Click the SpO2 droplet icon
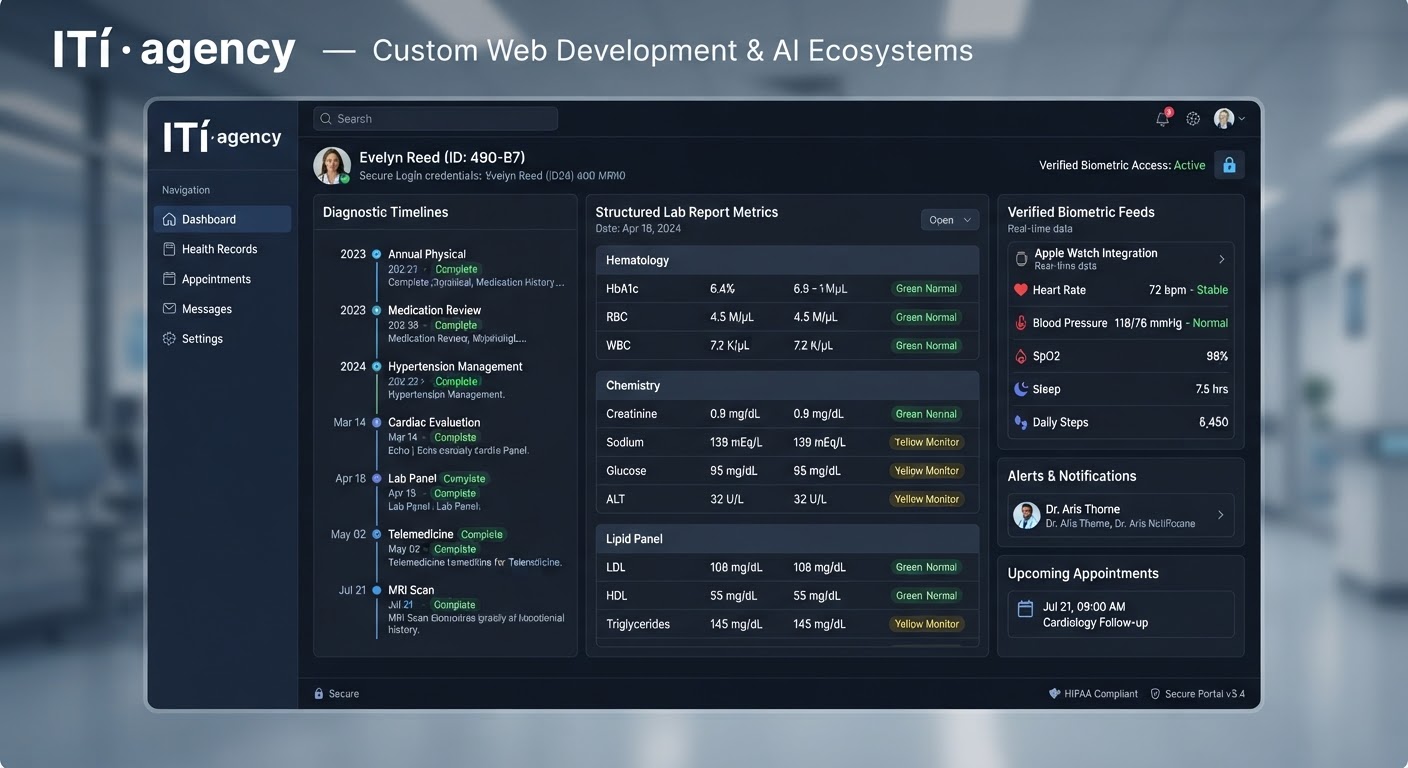This screenshot has height=768, width=1408. [1021, 356]
